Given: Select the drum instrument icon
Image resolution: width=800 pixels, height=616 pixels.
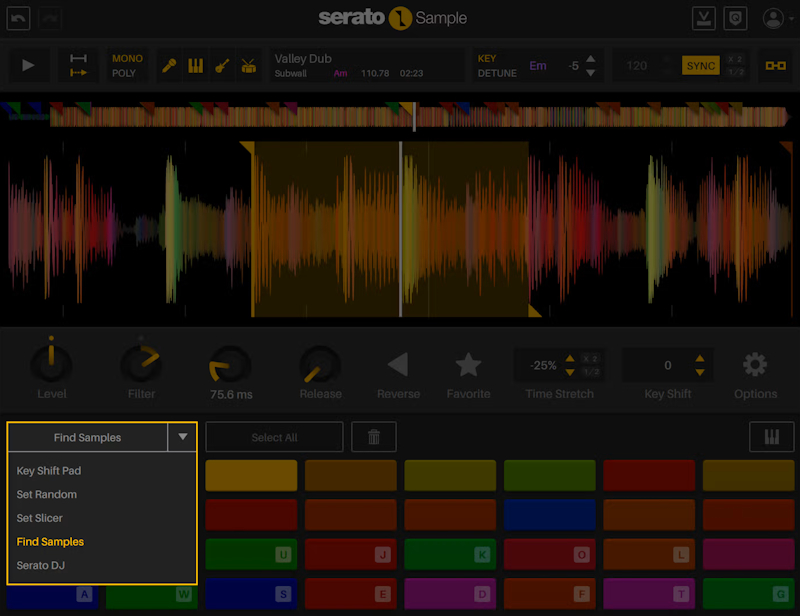Looking at the screenshot, I should point(248,66).
